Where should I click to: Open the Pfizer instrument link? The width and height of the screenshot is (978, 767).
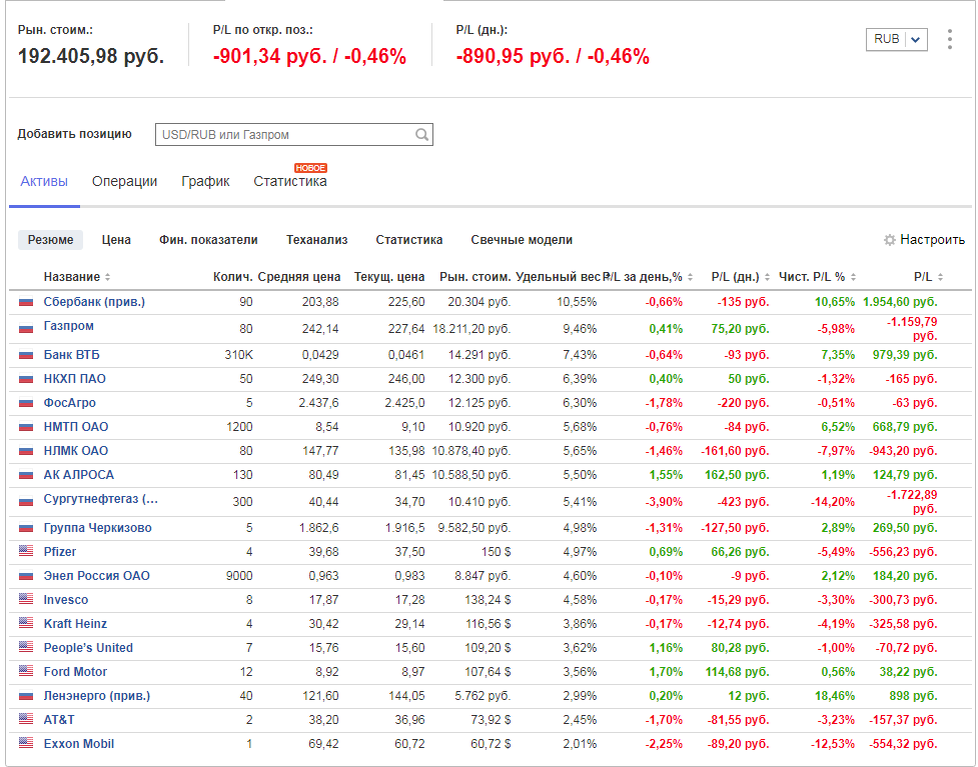click(x=60, y=551)
